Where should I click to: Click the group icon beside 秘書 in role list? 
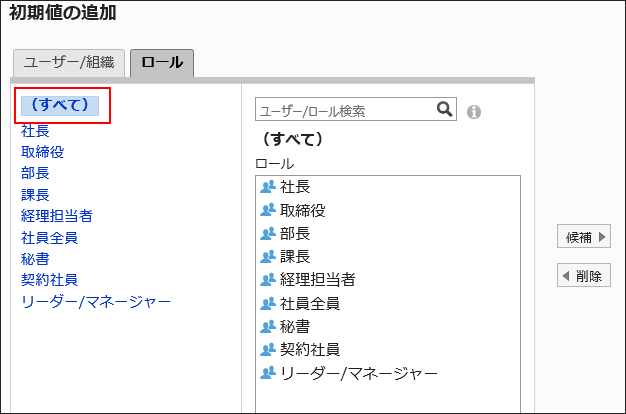point(268,327)
